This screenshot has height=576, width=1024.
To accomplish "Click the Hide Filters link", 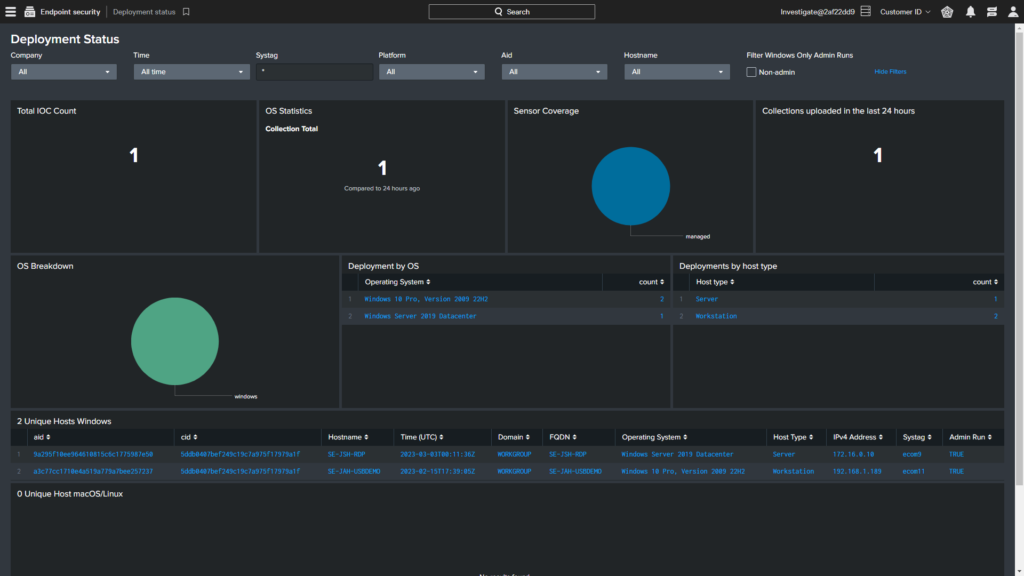I will click(890, 72).
